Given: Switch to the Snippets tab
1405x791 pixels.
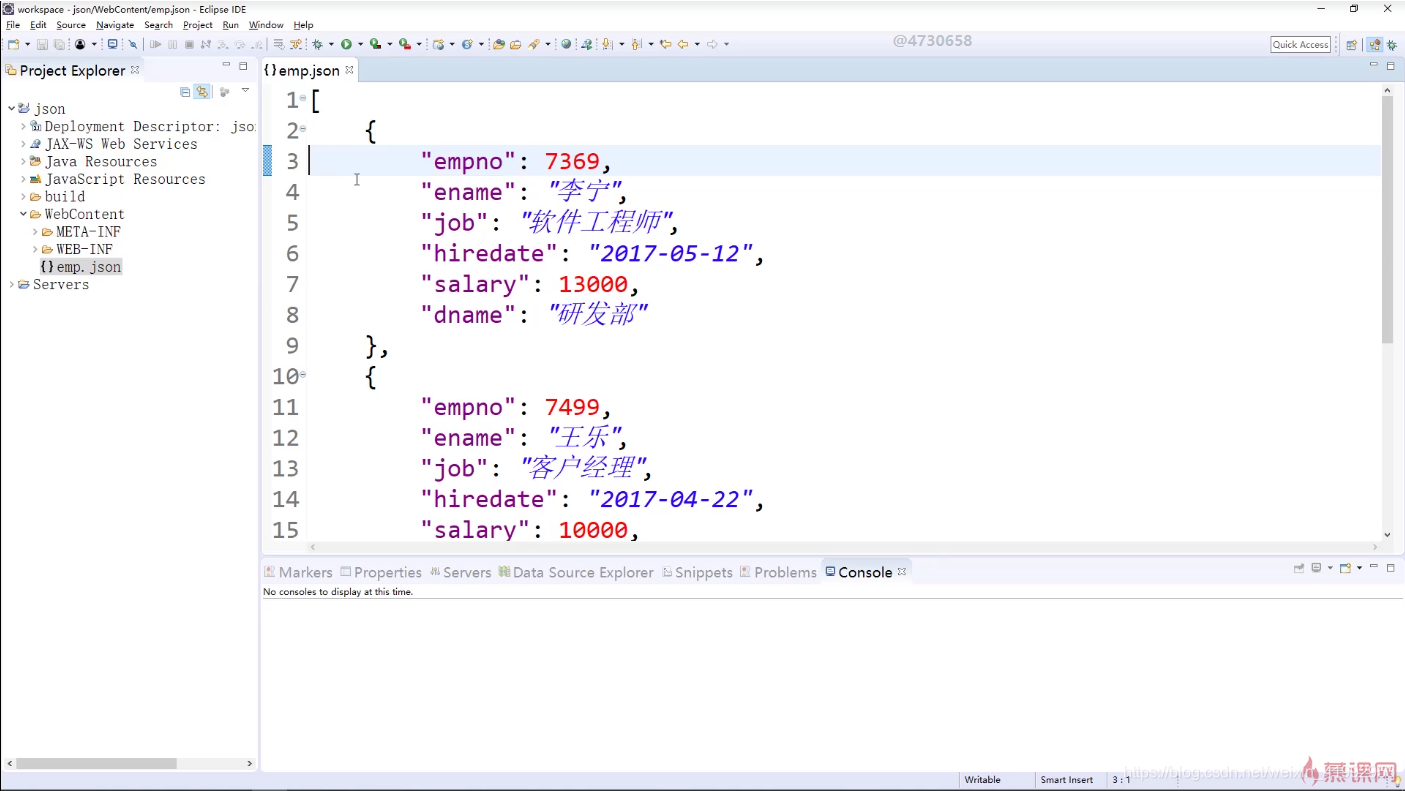Looking at the screenshot, I should [697, 572].
